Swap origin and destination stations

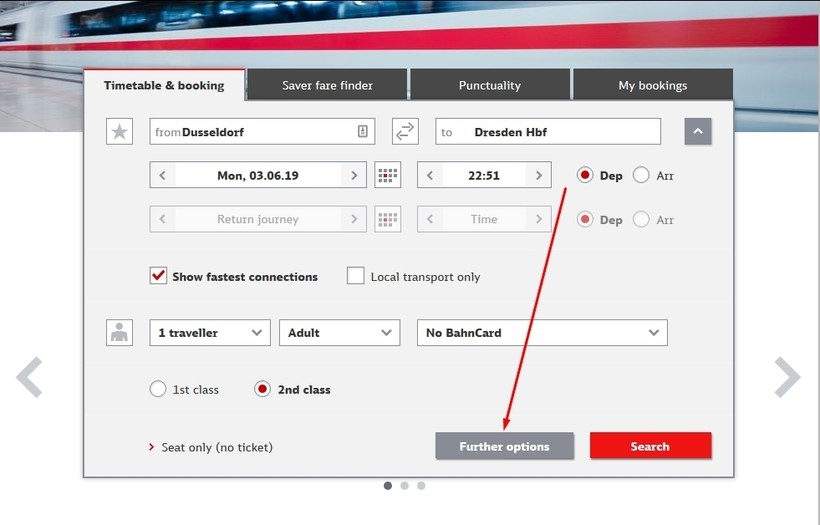[x=404, y=132]
